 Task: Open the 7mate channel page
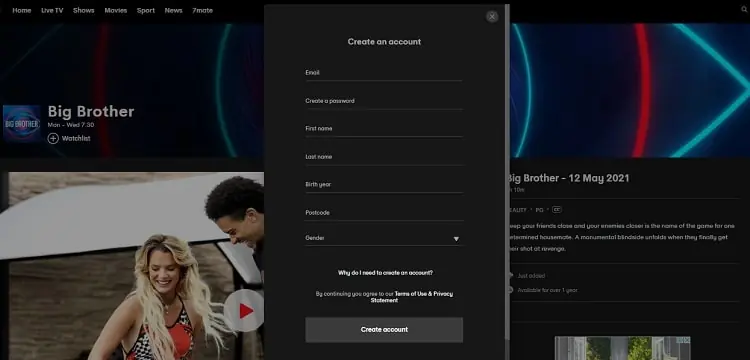pos(202,10)
